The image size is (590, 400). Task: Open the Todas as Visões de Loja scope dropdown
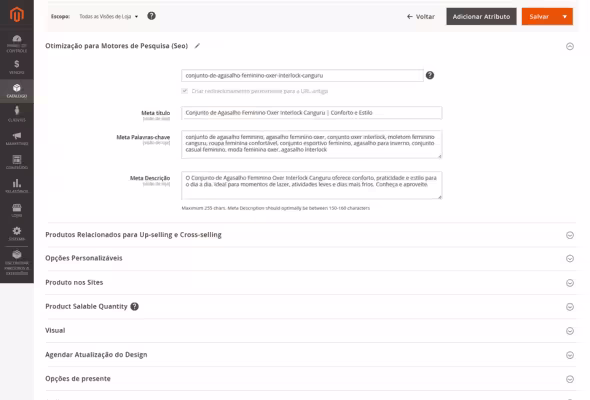[108, 17]
